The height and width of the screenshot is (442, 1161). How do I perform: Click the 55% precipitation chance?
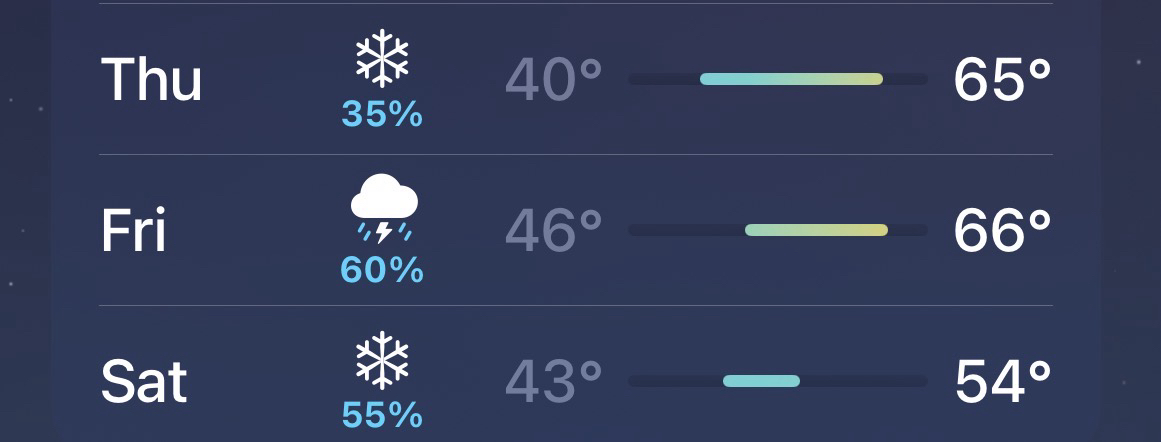tap(382, 414)
